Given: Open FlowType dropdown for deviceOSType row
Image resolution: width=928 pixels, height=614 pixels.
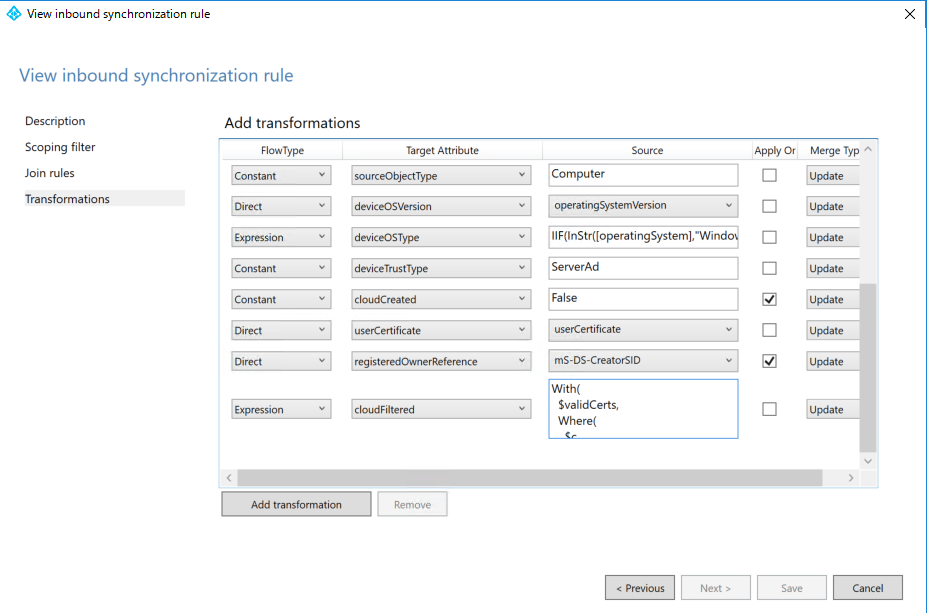Looking at the screenshot, I should pos(281,237).
